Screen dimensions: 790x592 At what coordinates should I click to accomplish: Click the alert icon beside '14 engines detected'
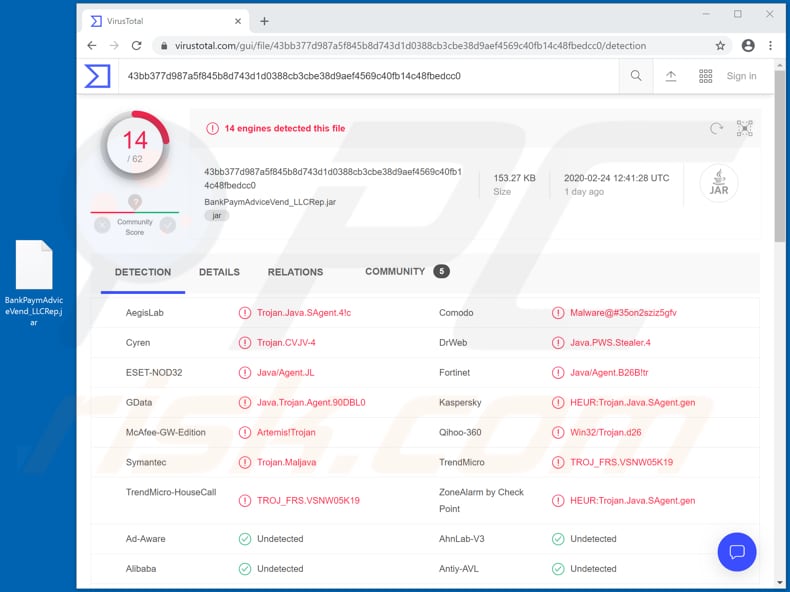tap(212, 128)
